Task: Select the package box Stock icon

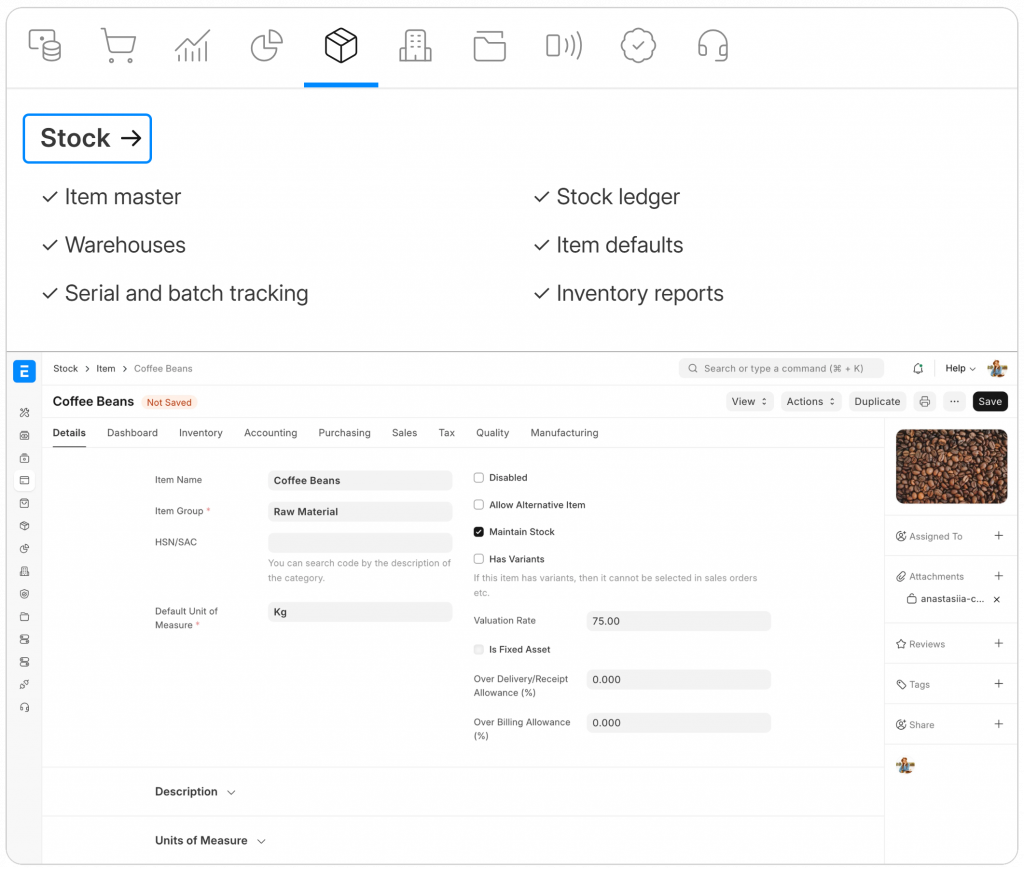Action: coord(341,46)
